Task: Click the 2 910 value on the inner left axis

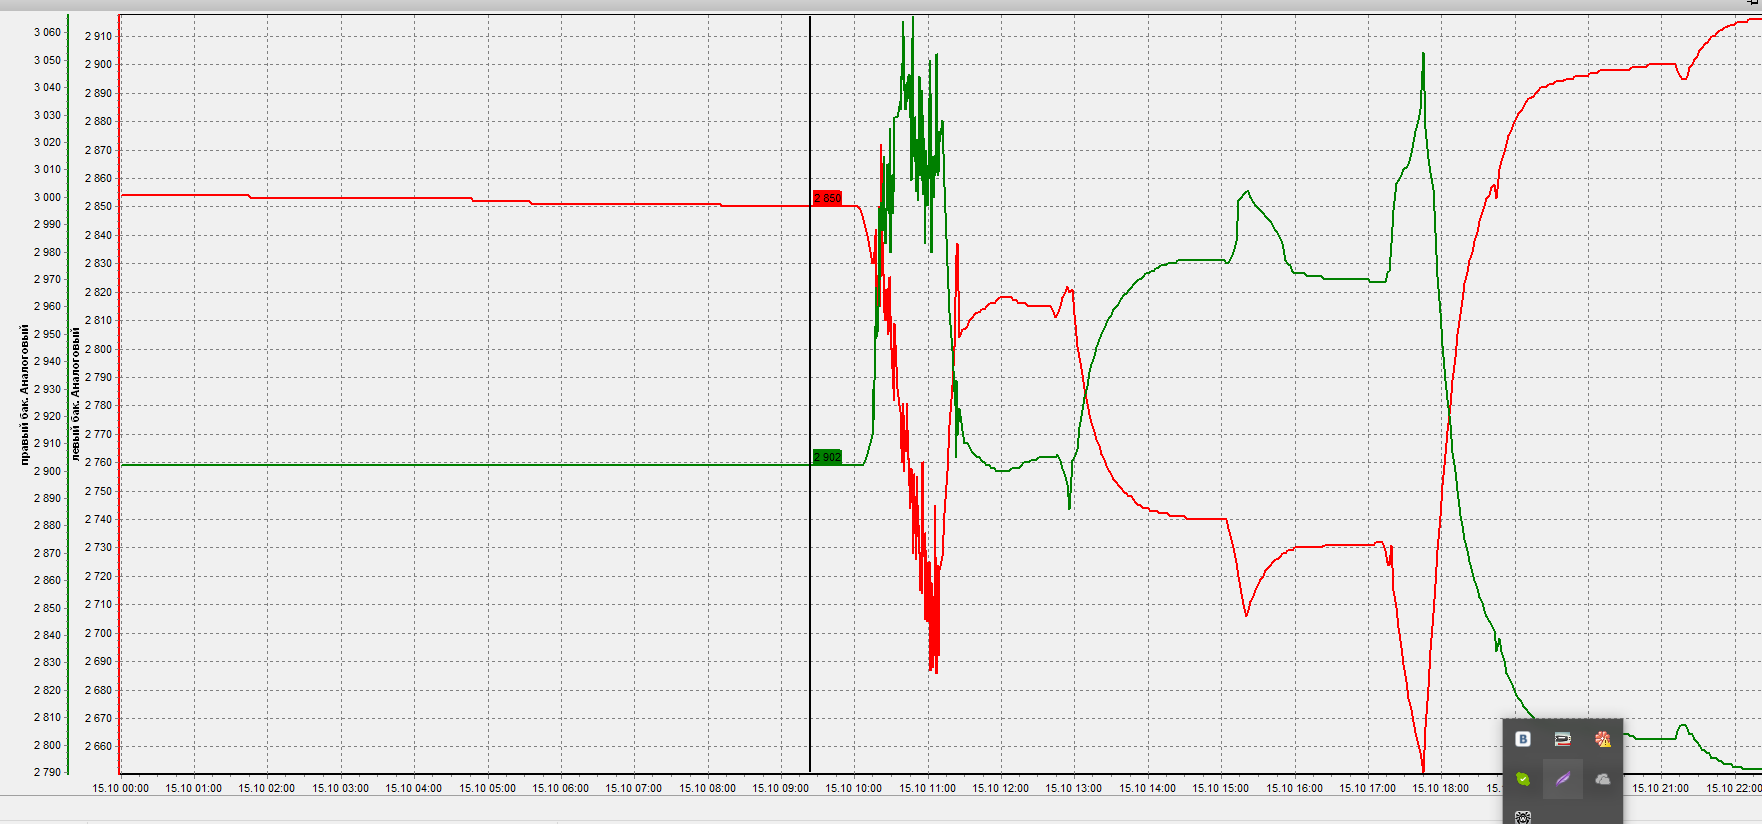Action: (x=98, y=36)
